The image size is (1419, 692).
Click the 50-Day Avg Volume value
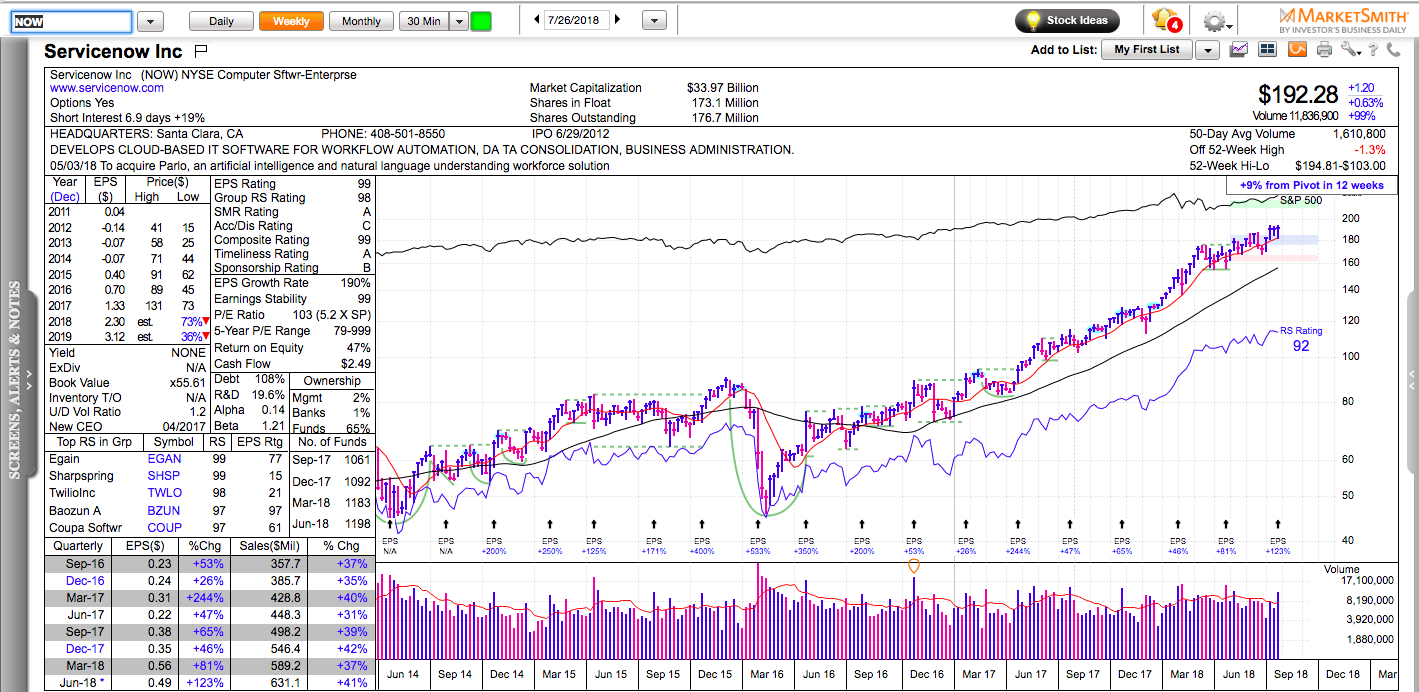coord(1359,134)
